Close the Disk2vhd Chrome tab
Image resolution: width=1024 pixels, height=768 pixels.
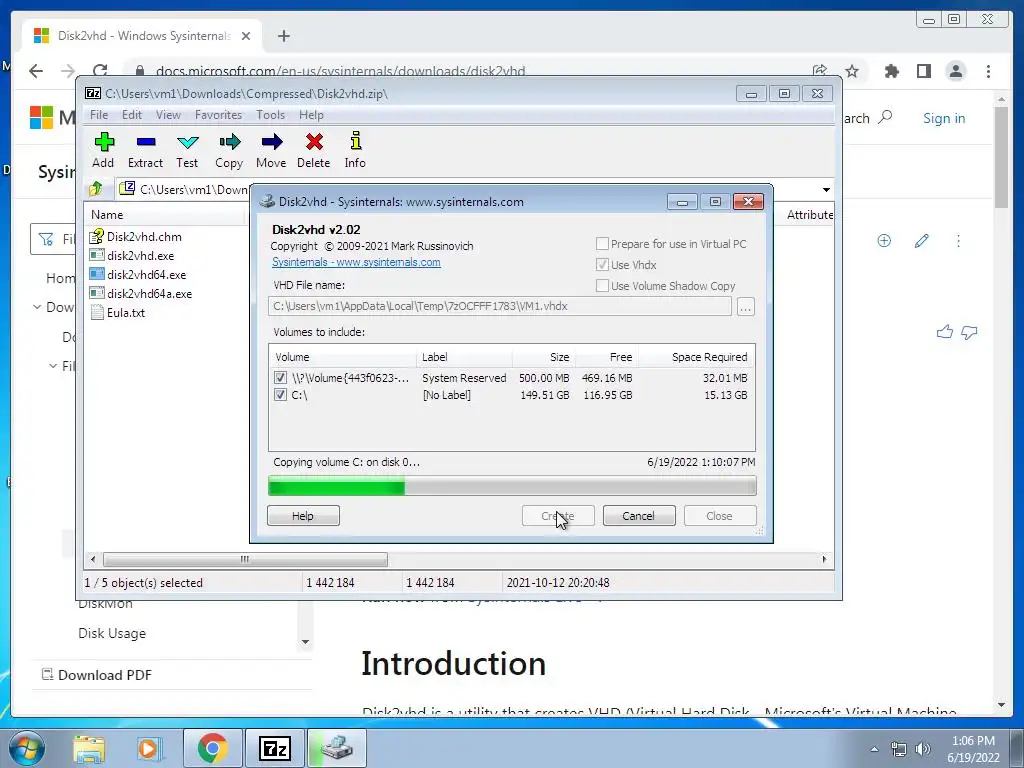tap(246, 36)
